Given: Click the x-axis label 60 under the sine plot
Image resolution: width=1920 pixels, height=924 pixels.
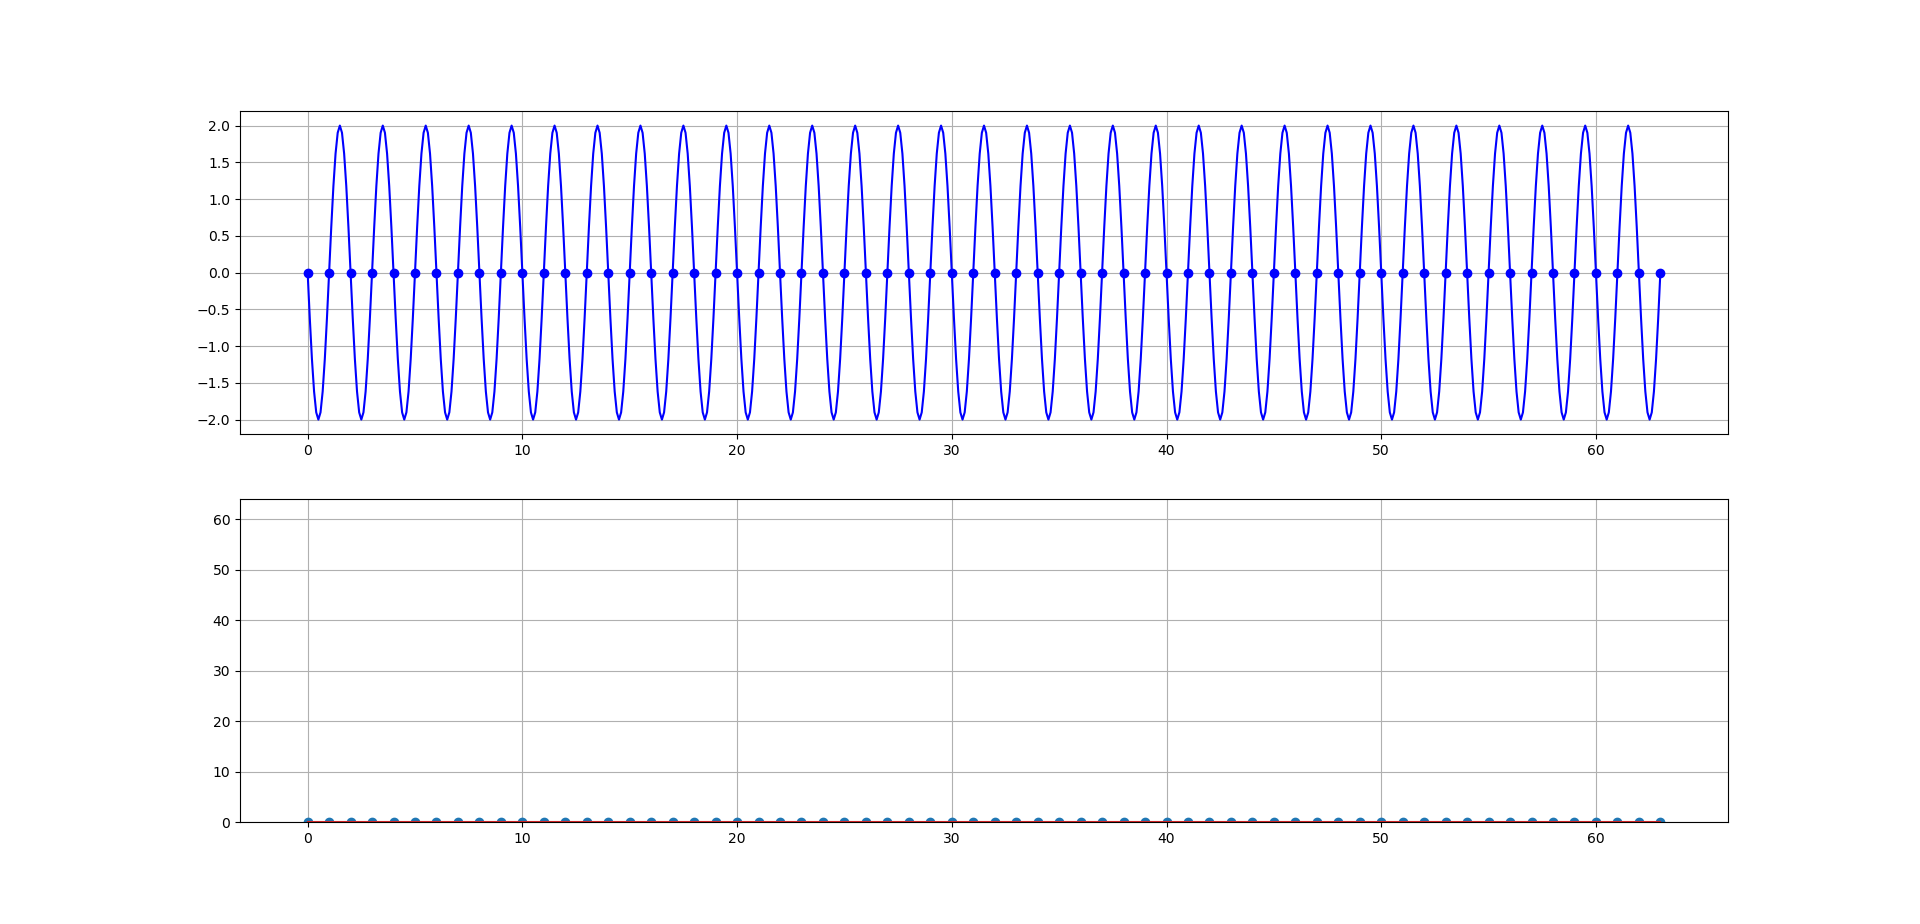Looking at the screenshot, I should click(1596, 450).
